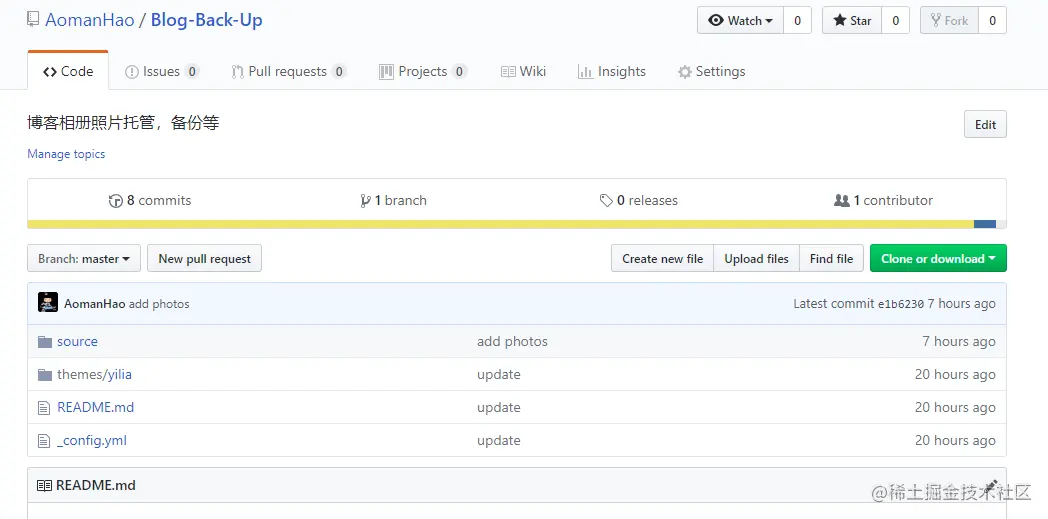Click the themes/yilia folder icon
This screenshot has height=519, width=1048.
click(x=45, y=375)
